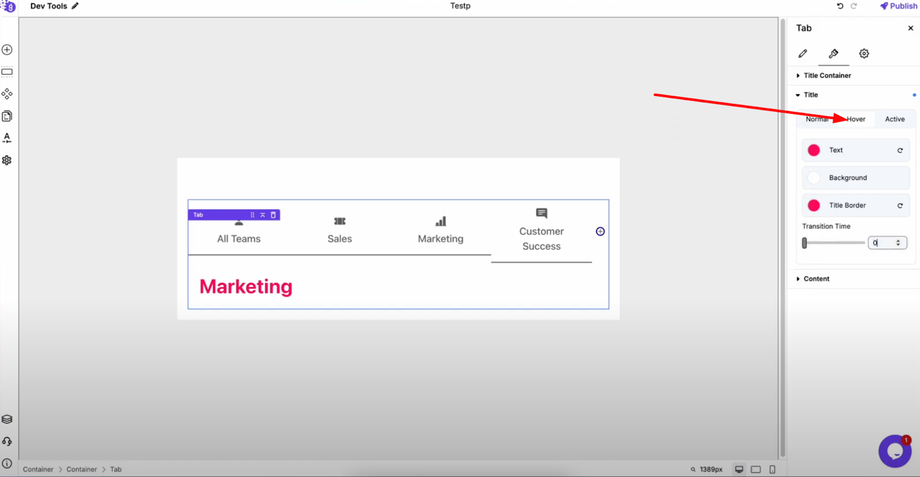
Task: Click the undo arrow in top bar
Action: tap(840, 6)
